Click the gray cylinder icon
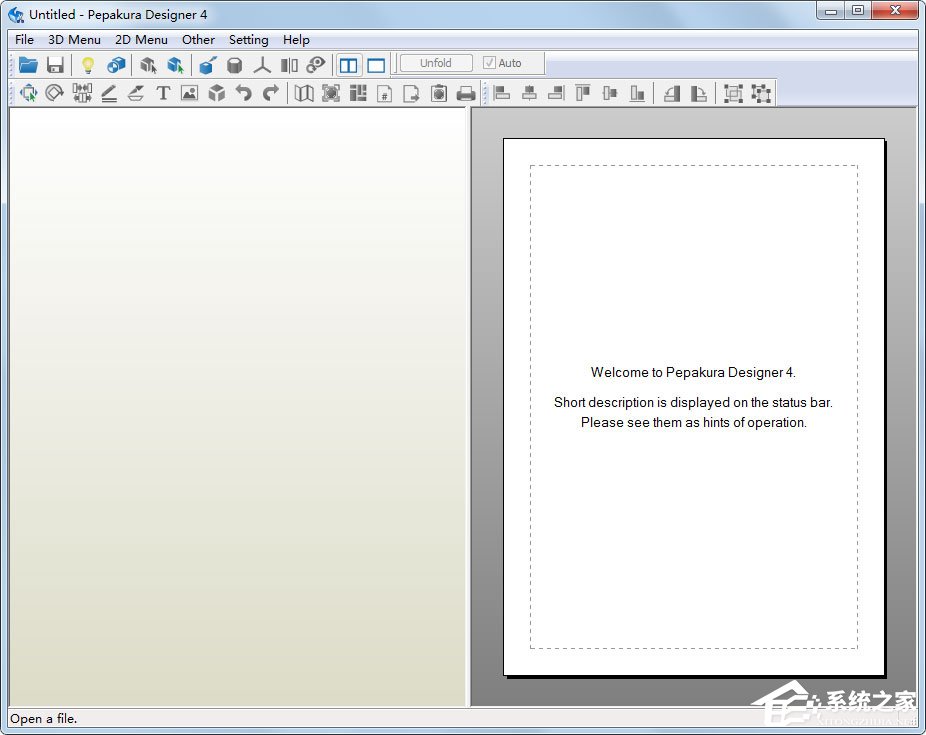This screenshot has width=926, height=735. (234, 65)
